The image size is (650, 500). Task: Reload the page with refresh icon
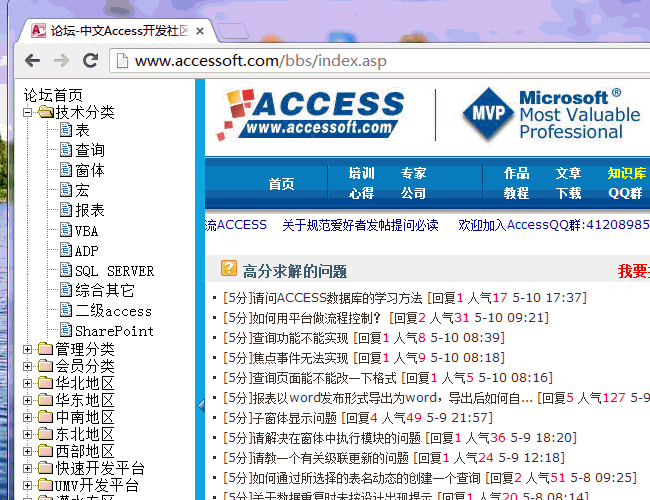[90, 61]
